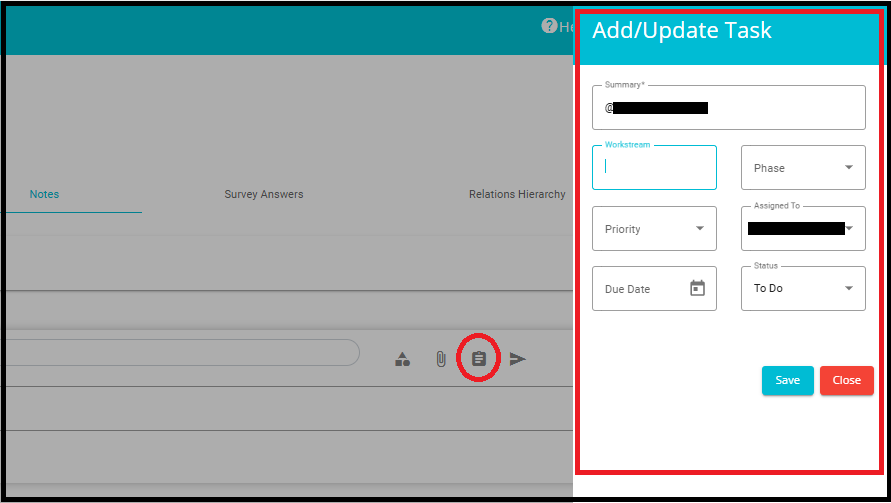Image resolution: width=891 pixels, height=503 pixels.
Task: Click the clipboard add task icon
Action: (479, 359)
